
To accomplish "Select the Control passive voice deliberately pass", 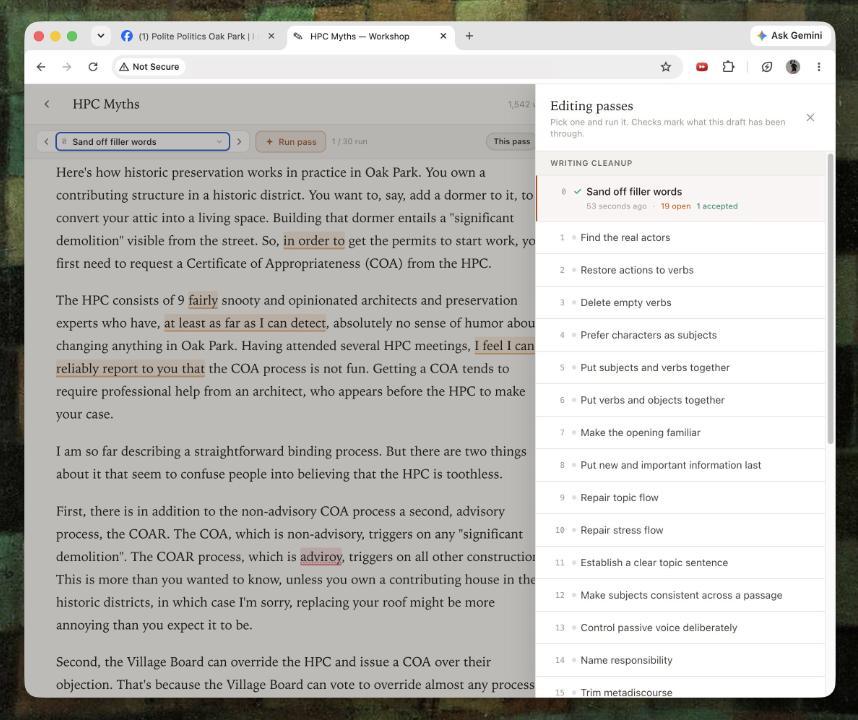I will [680, 628].
